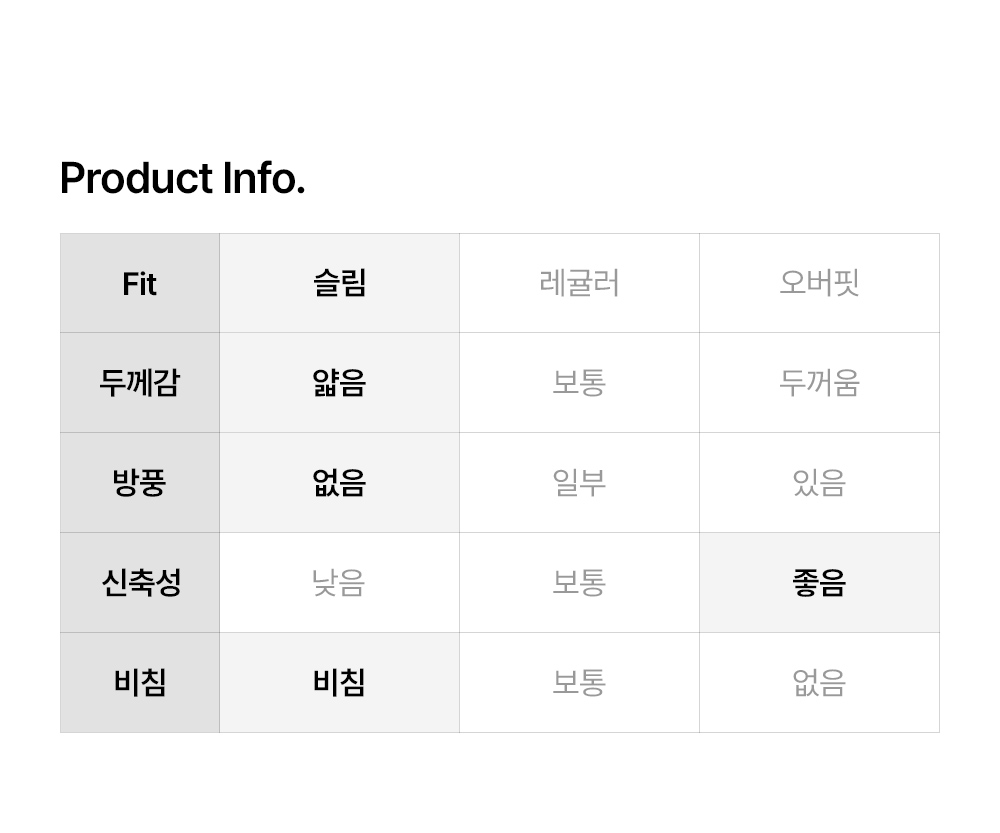Screen dimensions: 1000x833
Task: Pick 두꺼움 thickness option
Action: [819, 383]
